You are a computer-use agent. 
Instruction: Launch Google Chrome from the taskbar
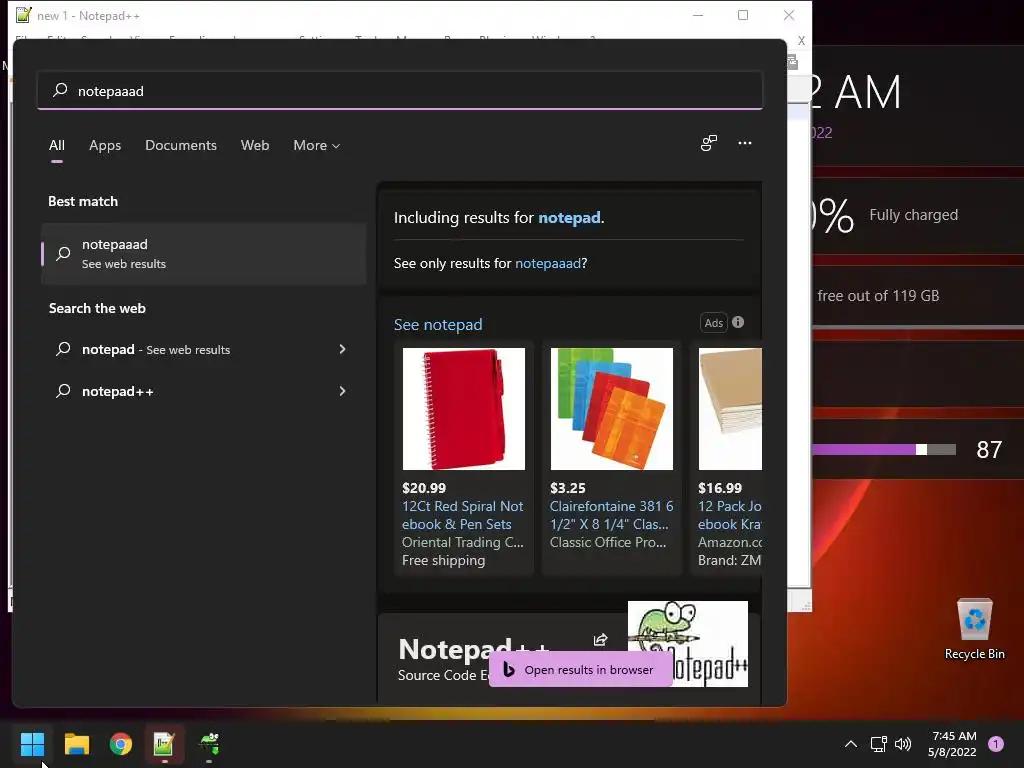click(121, 744)
